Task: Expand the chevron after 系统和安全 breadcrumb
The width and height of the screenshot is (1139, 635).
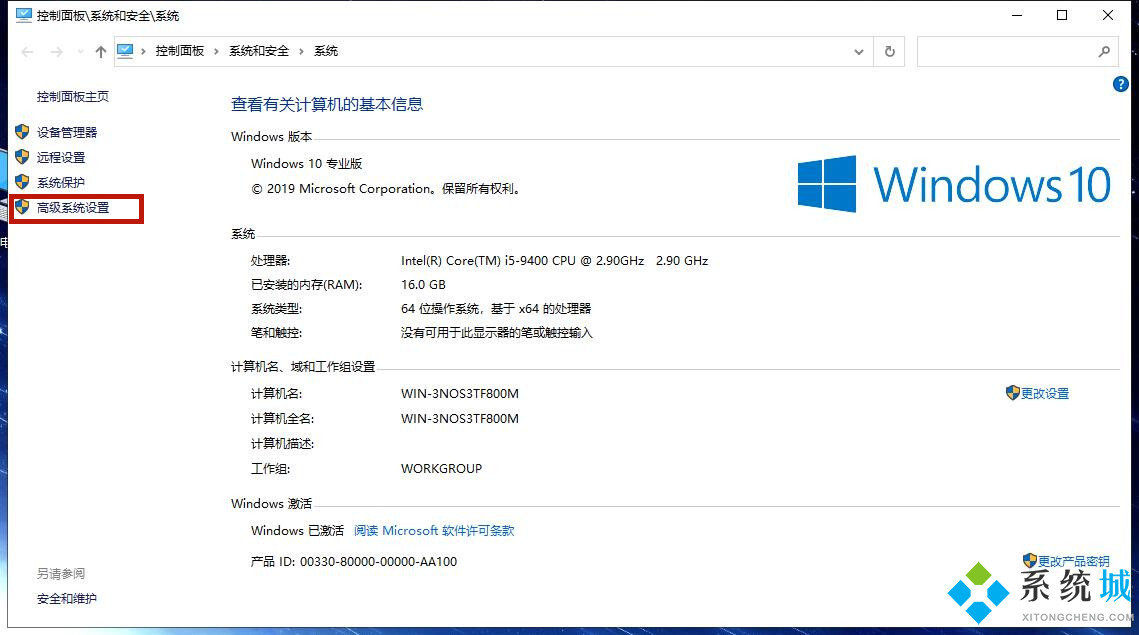Action: point(301,51)
